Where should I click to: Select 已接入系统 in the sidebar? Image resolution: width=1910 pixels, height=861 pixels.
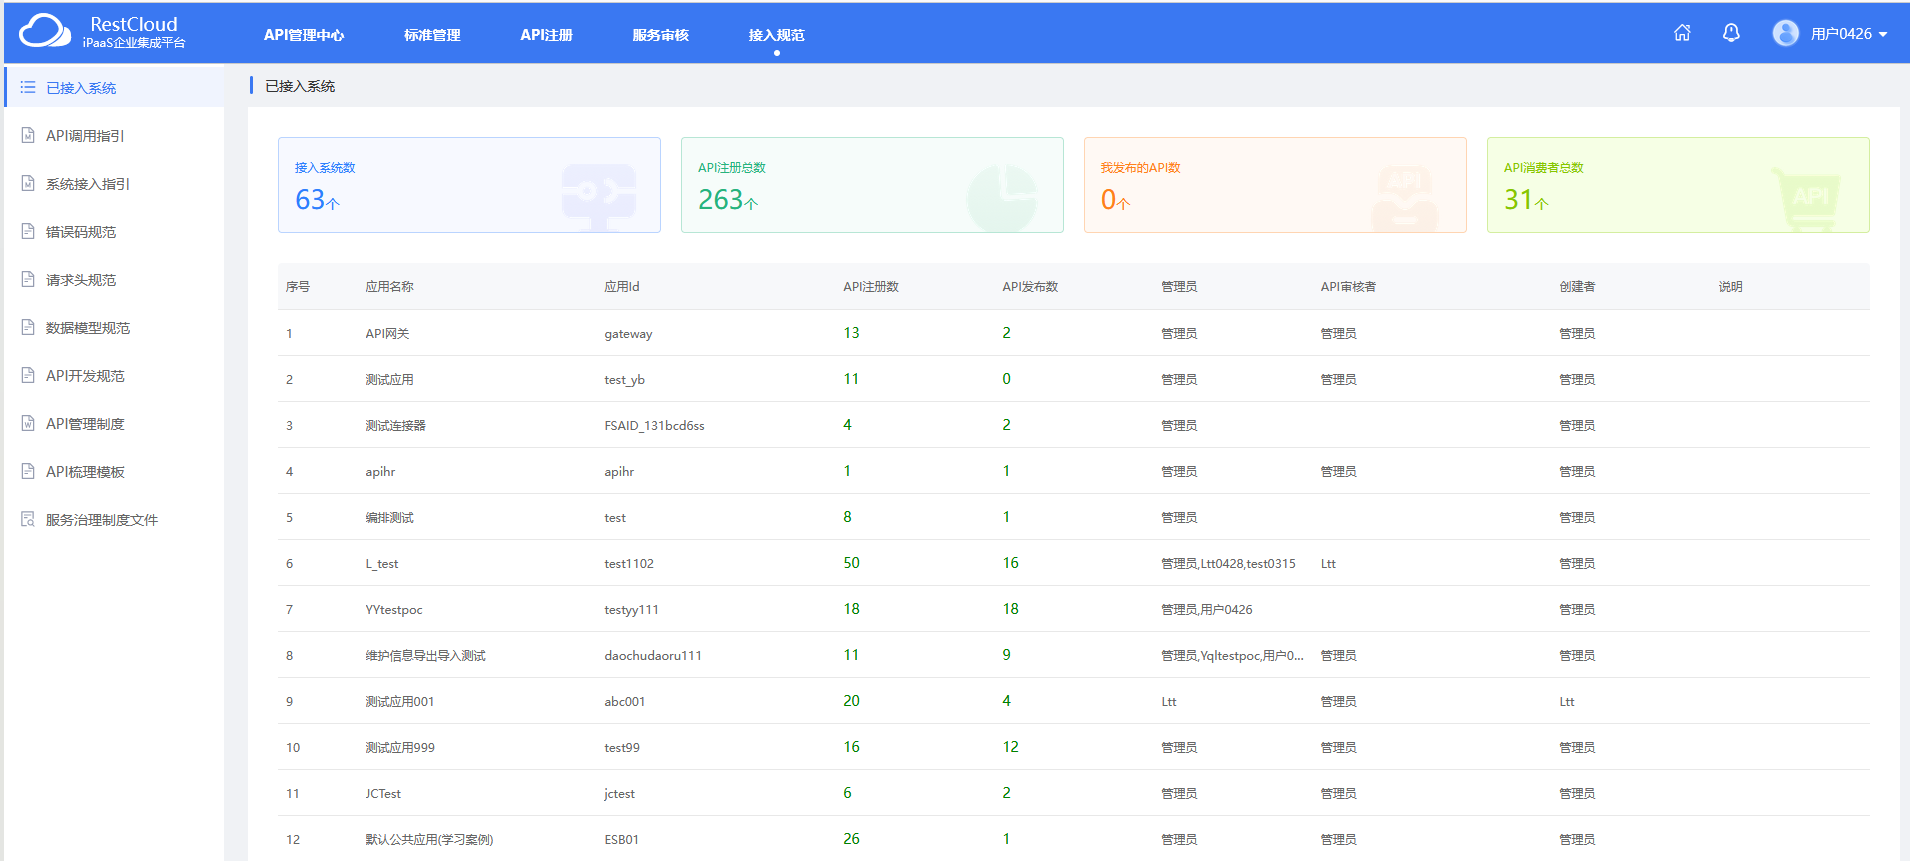coord(114,87)
